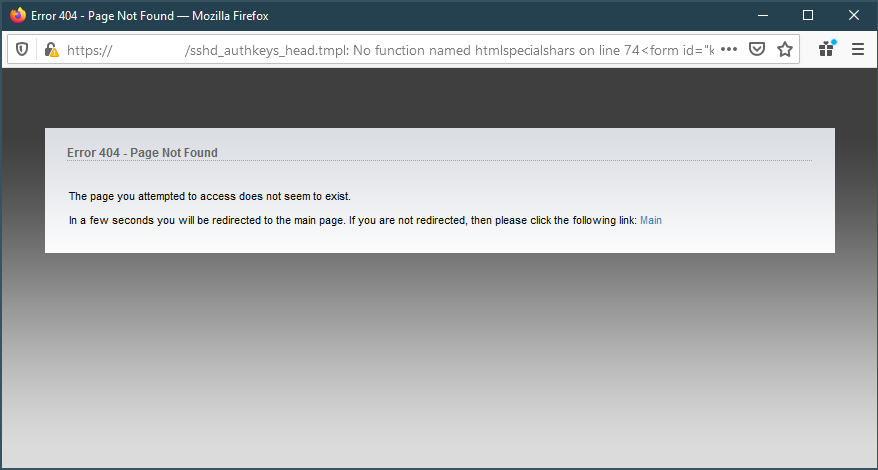This screenshot has height=470, width=878.
Task: Click the window title text in title bar
Action: click(x=150, y=16)
